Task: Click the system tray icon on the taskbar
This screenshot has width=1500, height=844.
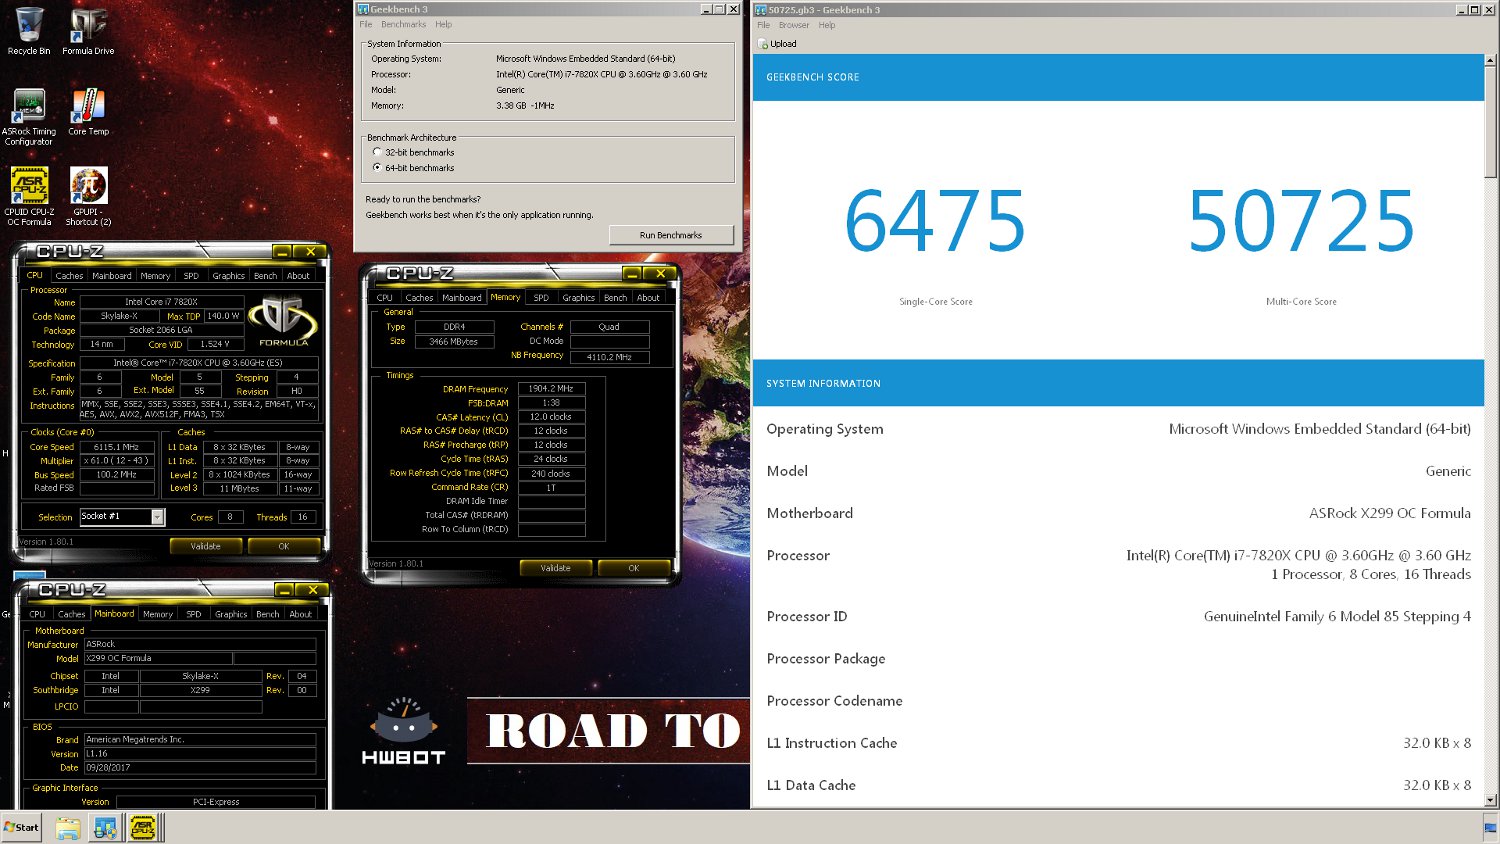Action: (1490, 827)
